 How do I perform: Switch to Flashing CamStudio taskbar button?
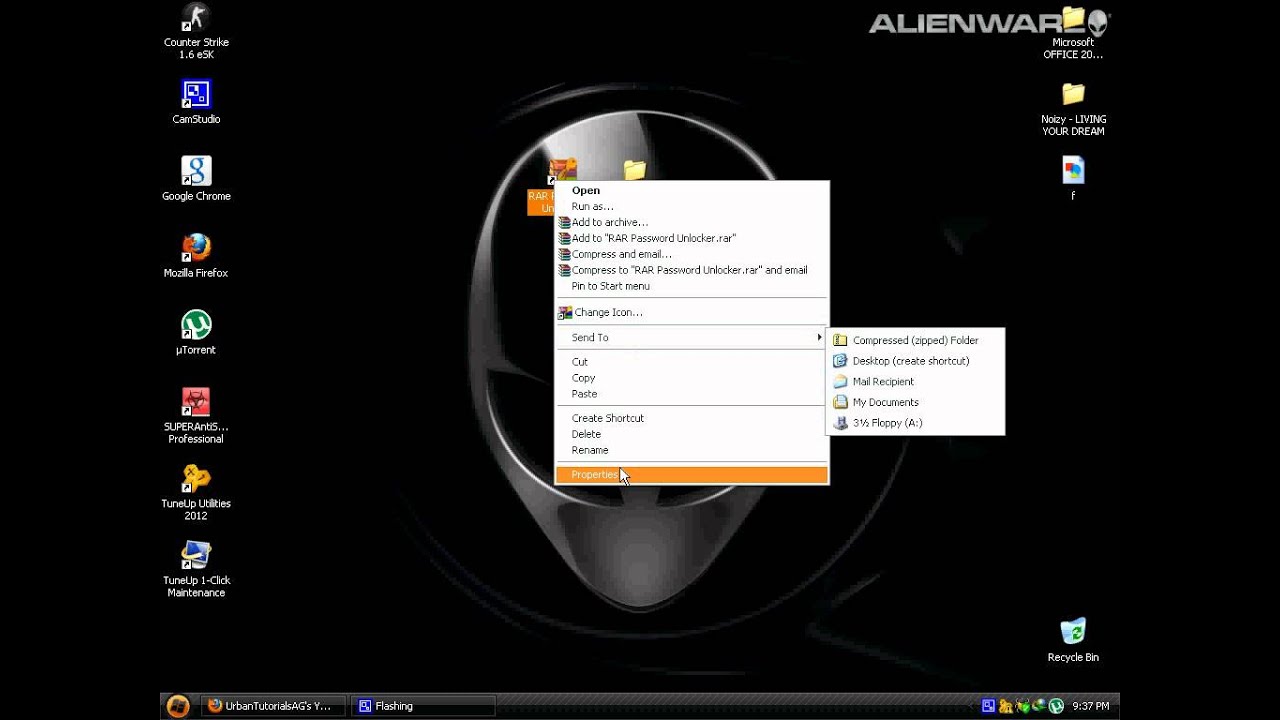pyautogui.click(x=423, y=706)
